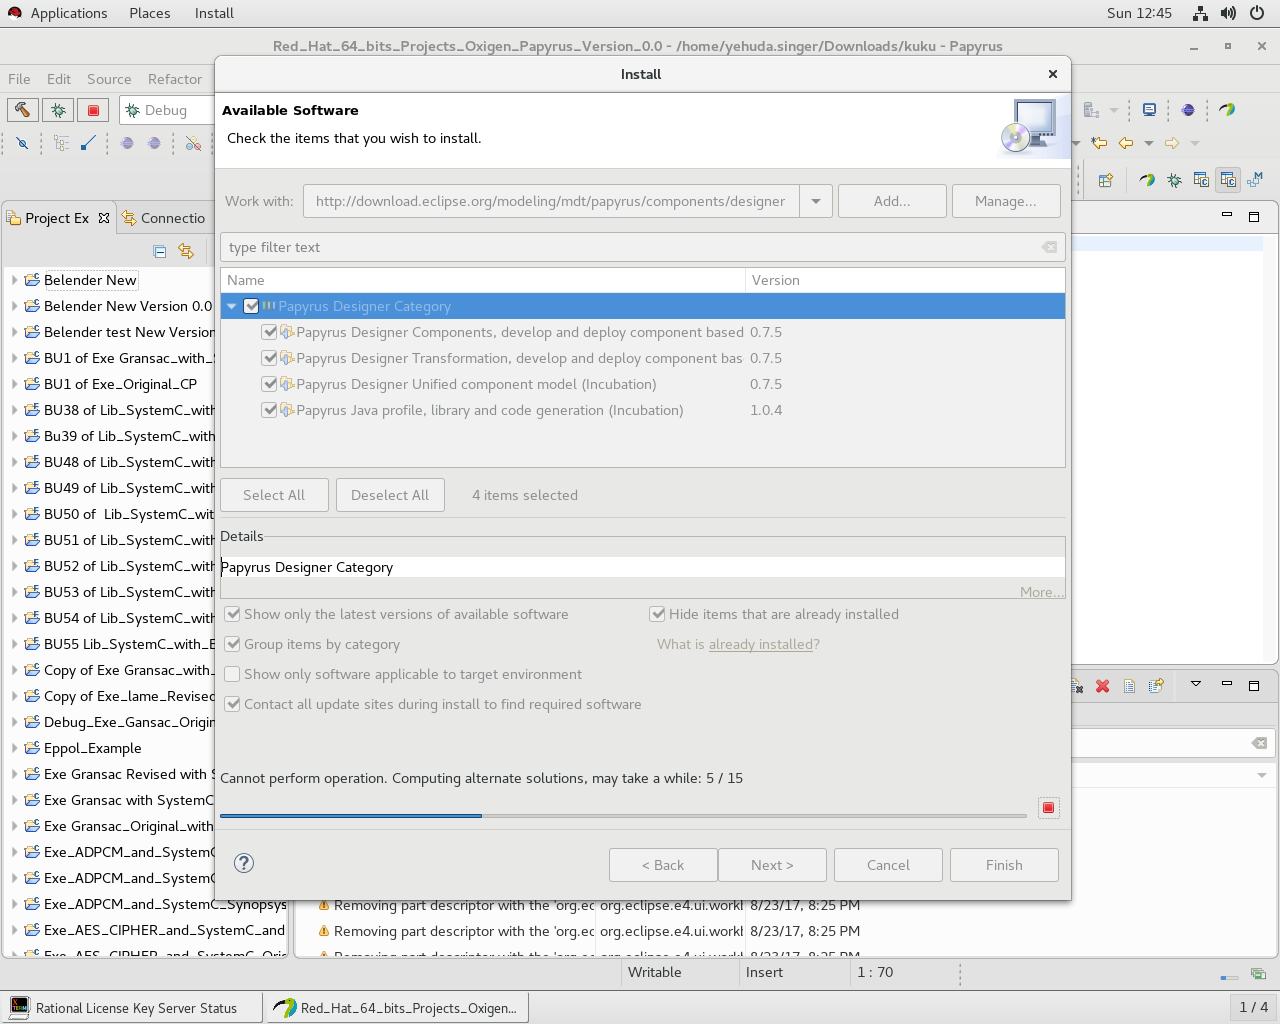Toggle Papyrus Java profile checkbox
Screen dimensions: 1280x1024
pos(269,410)
